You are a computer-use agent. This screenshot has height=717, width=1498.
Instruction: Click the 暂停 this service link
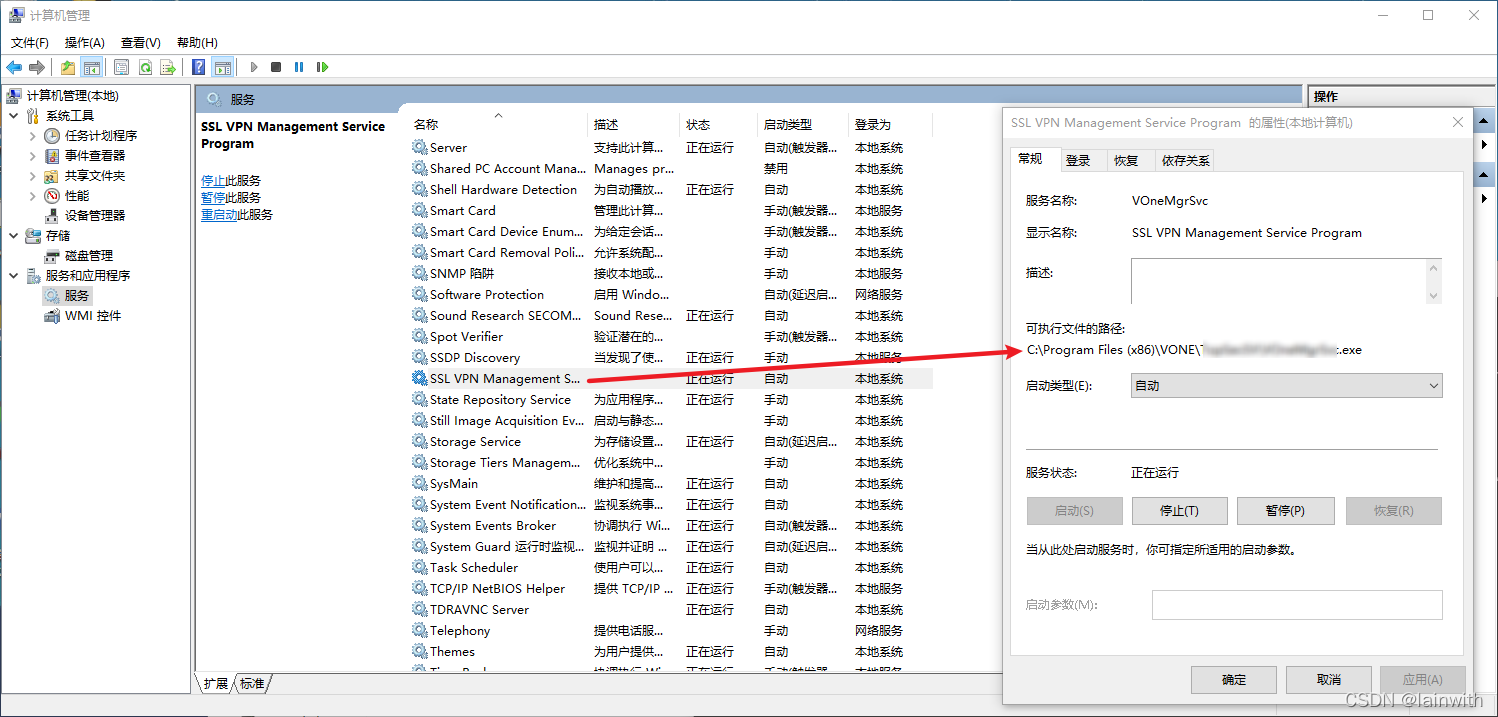213,198
